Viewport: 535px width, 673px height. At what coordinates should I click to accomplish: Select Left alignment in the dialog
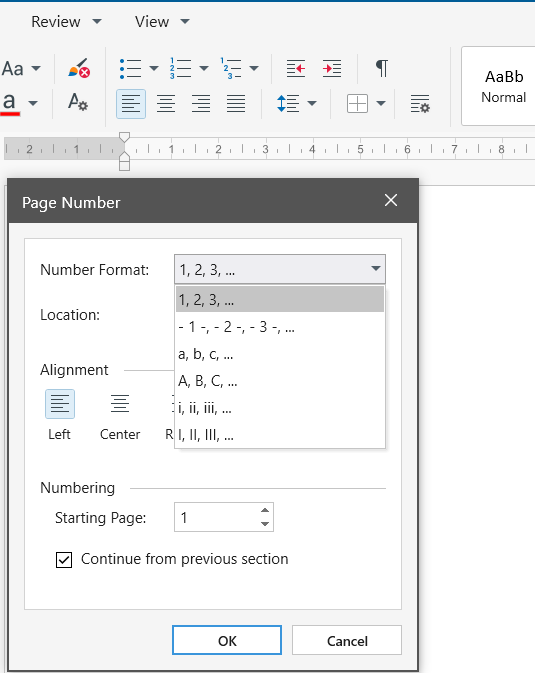60,404
